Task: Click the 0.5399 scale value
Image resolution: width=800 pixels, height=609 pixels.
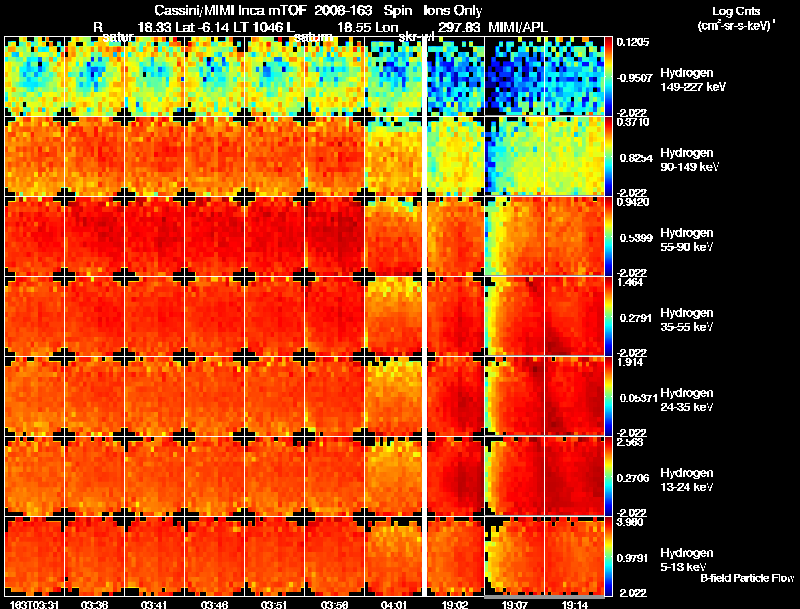Action: tap(636, 238)
